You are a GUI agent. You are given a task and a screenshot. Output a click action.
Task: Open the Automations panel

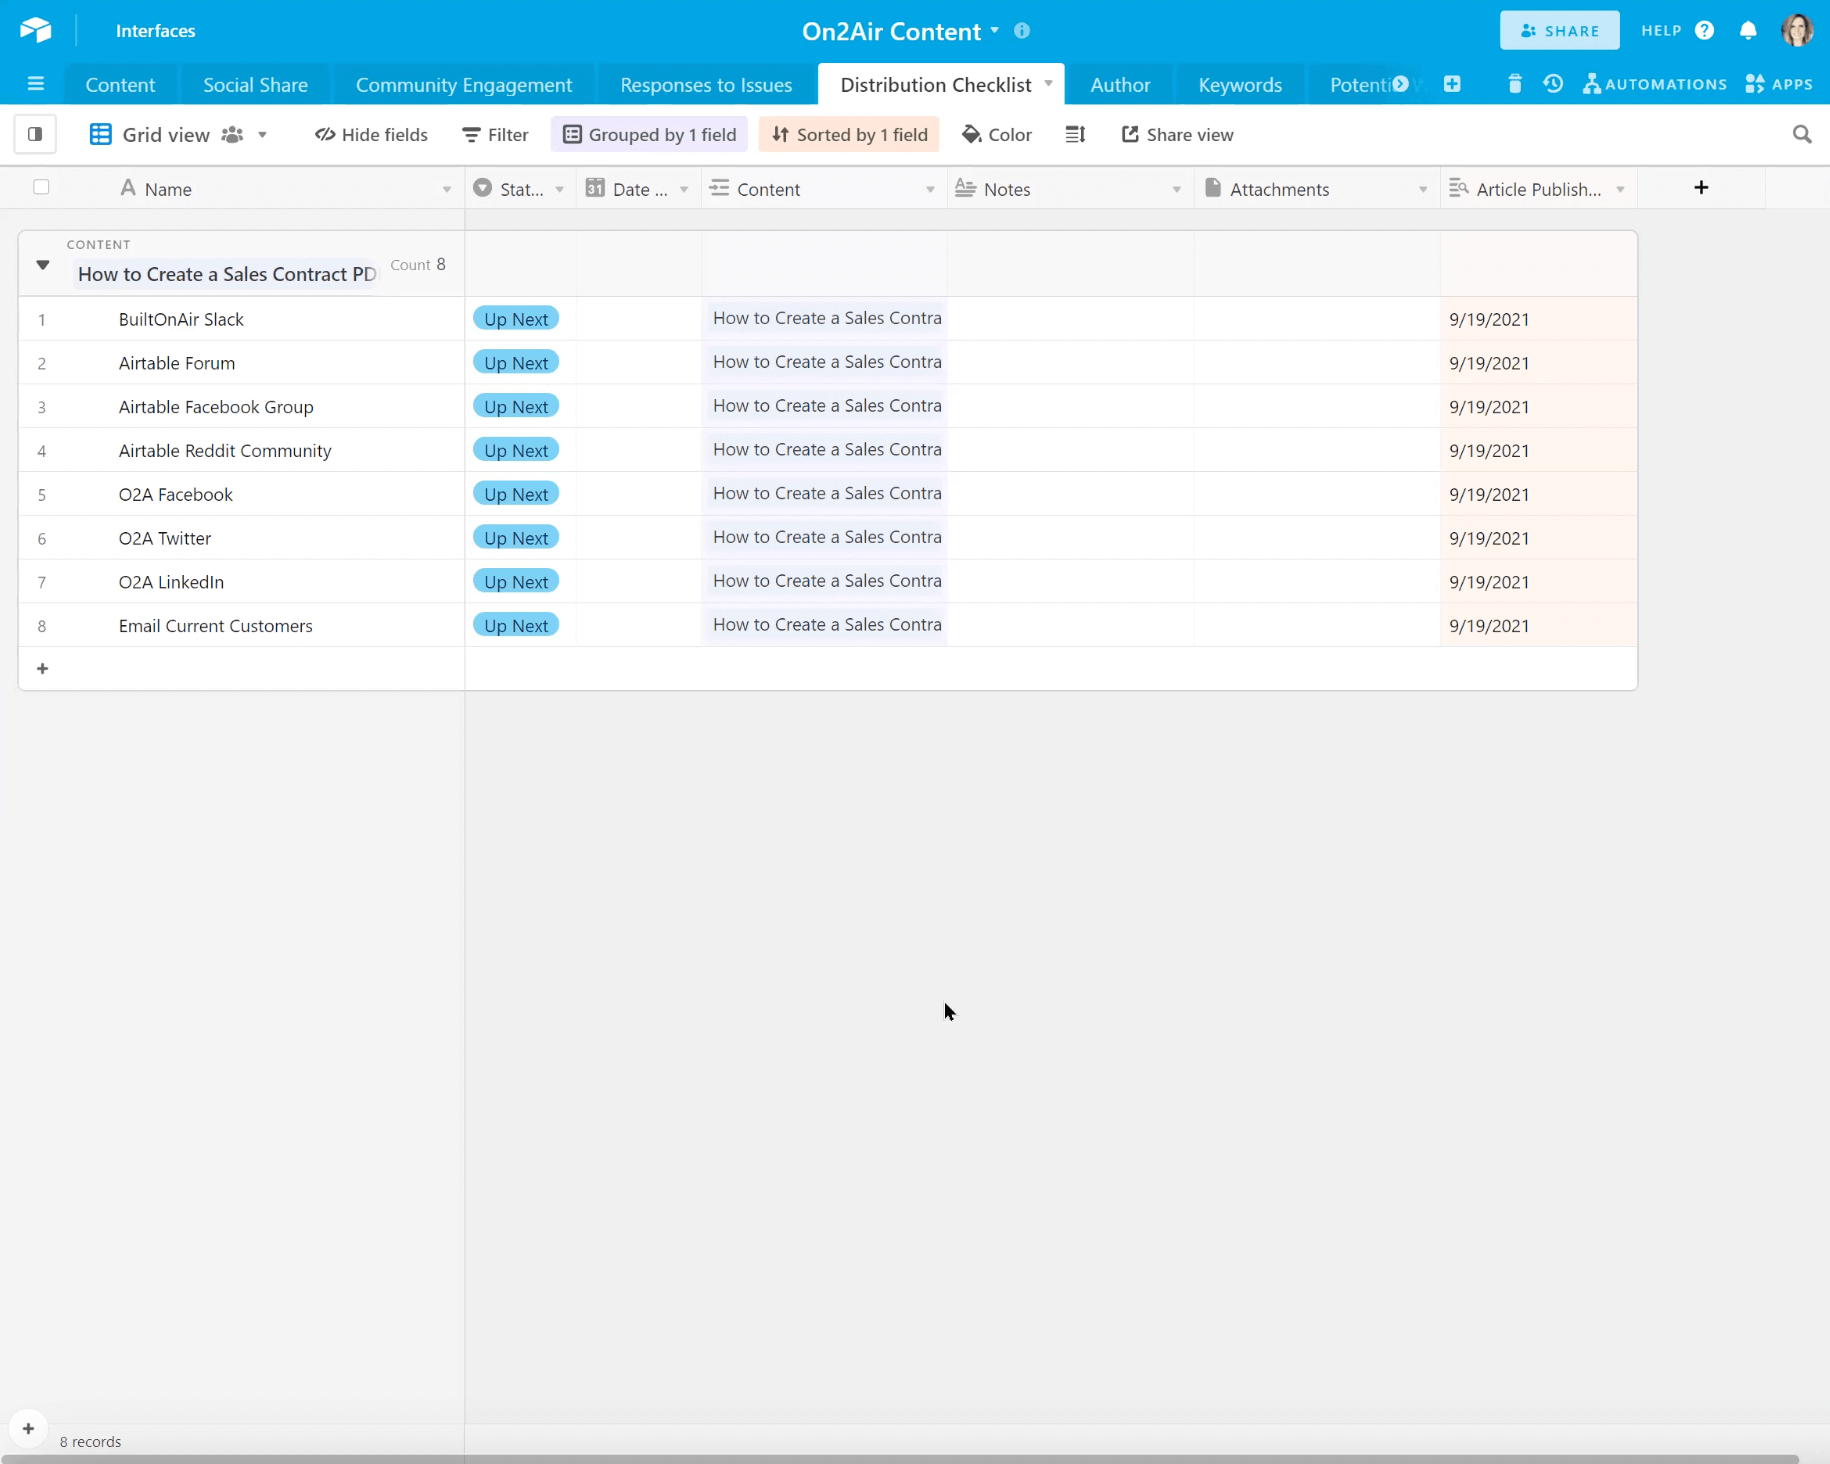point(1654,84)
